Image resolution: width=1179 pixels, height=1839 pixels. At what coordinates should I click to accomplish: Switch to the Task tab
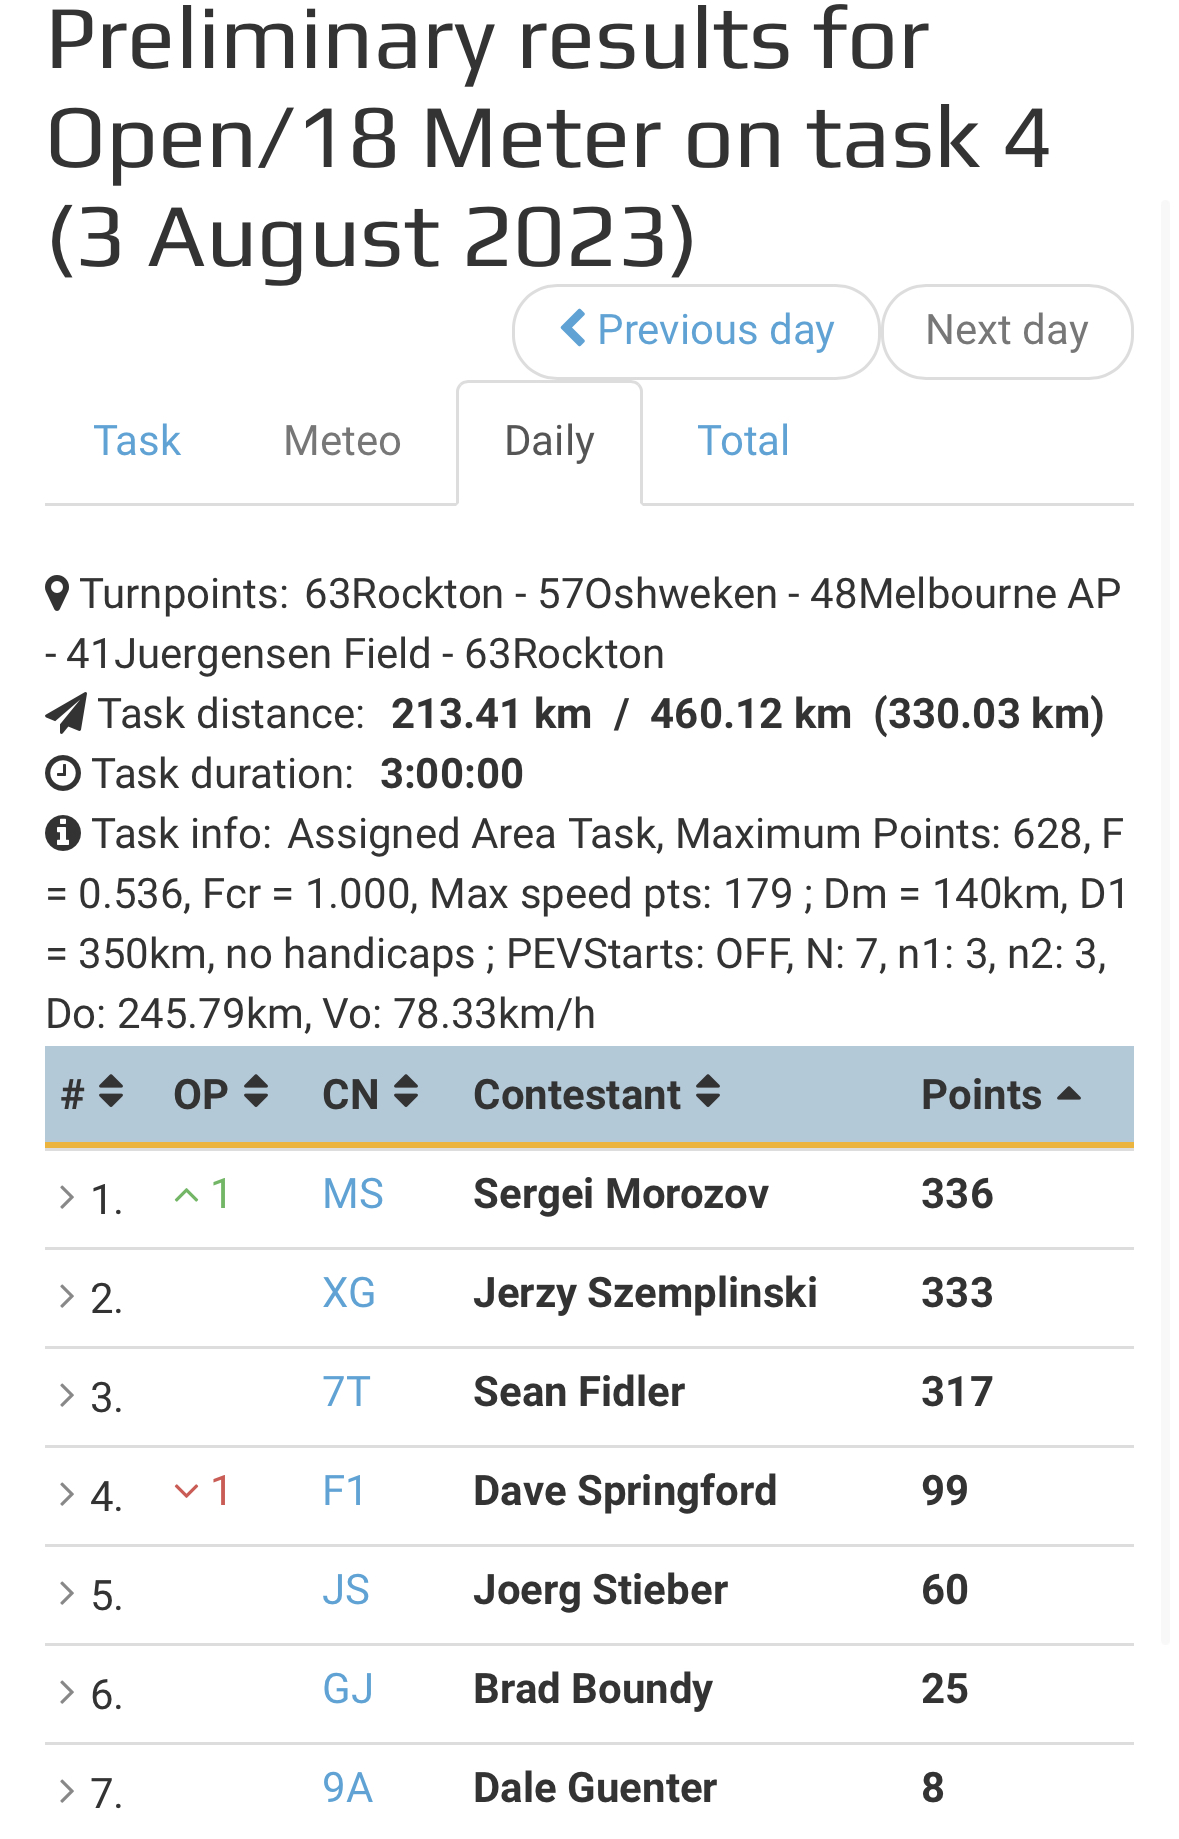pyautogui.click(x=137, y=441)
